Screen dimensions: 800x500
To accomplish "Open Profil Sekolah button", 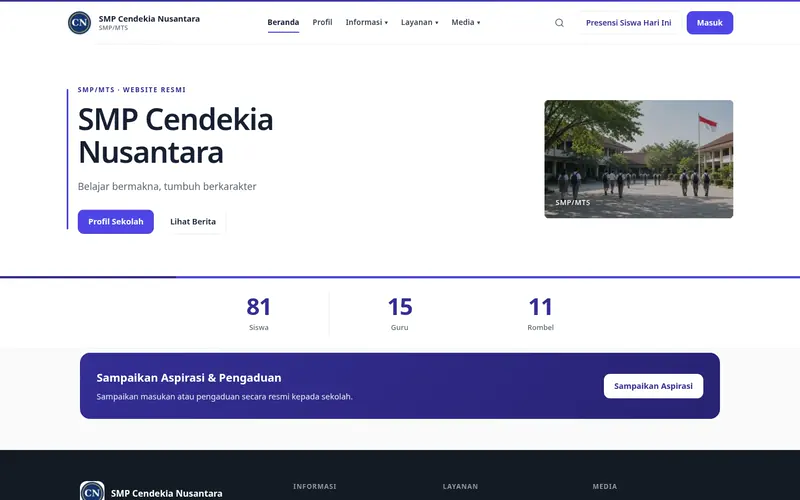I will 116,221.
